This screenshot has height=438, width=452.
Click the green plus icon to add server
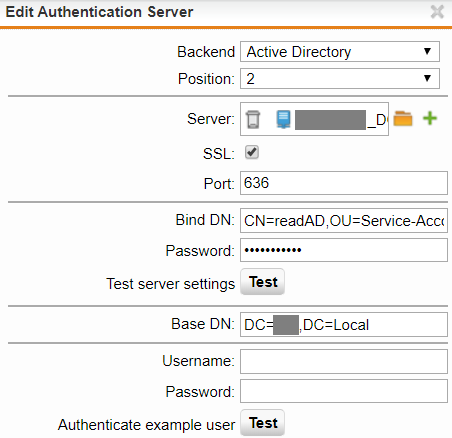pos(430,118)
